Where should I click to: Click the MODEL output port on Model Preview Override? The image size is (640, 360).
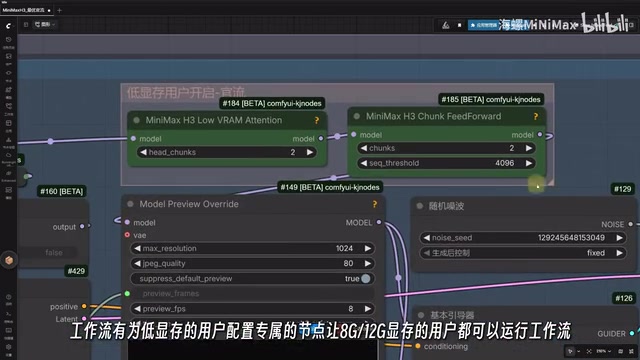pyautogui.click(x=379, y=222)
